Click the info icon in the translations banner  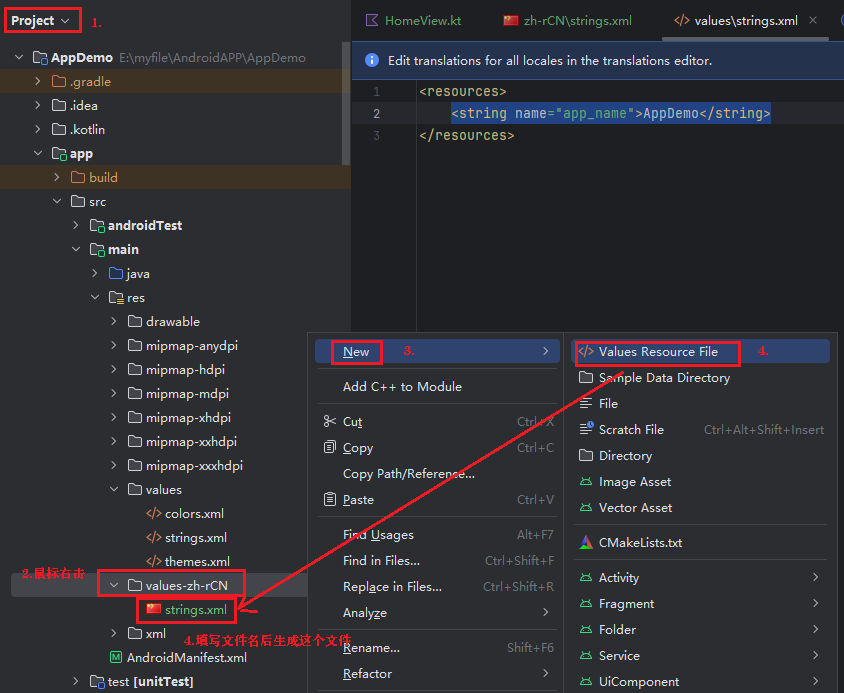[x=371, y=60]
